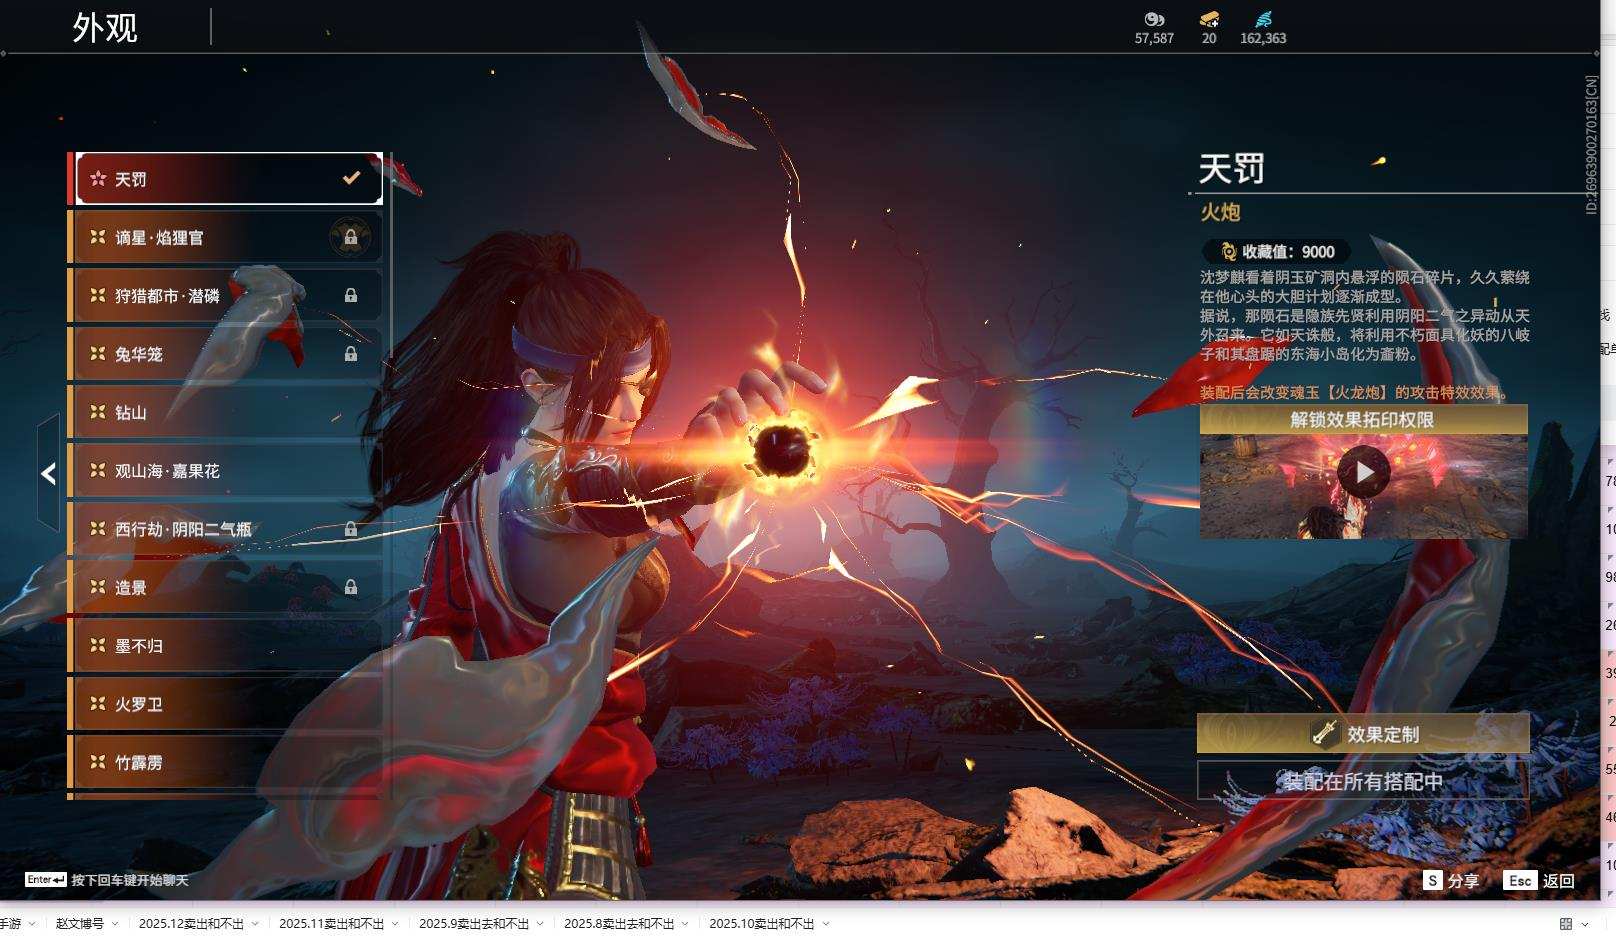1616x939 pixels.
Task: Click the lock toggle on 西行劫·阴阳二气瓶
Action: (350, 529)
